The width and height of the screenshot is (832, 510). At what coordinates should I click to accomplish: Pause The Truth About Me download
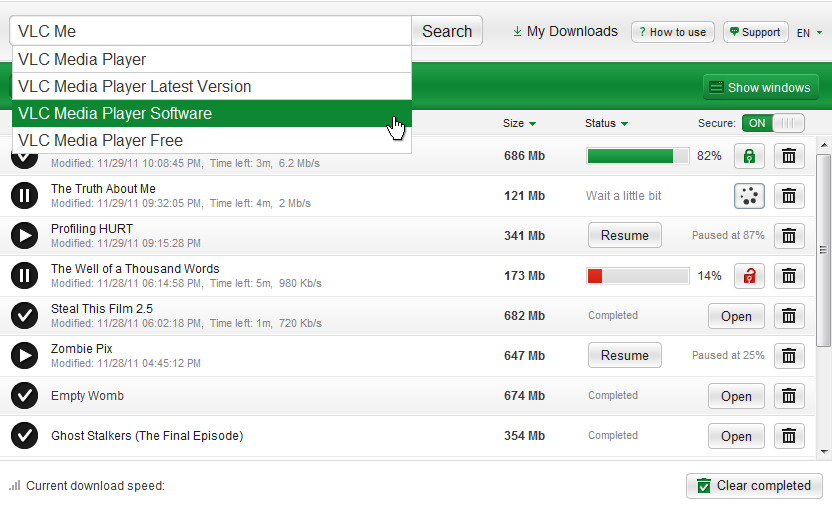pyautogui.click(x=24, y=196)
